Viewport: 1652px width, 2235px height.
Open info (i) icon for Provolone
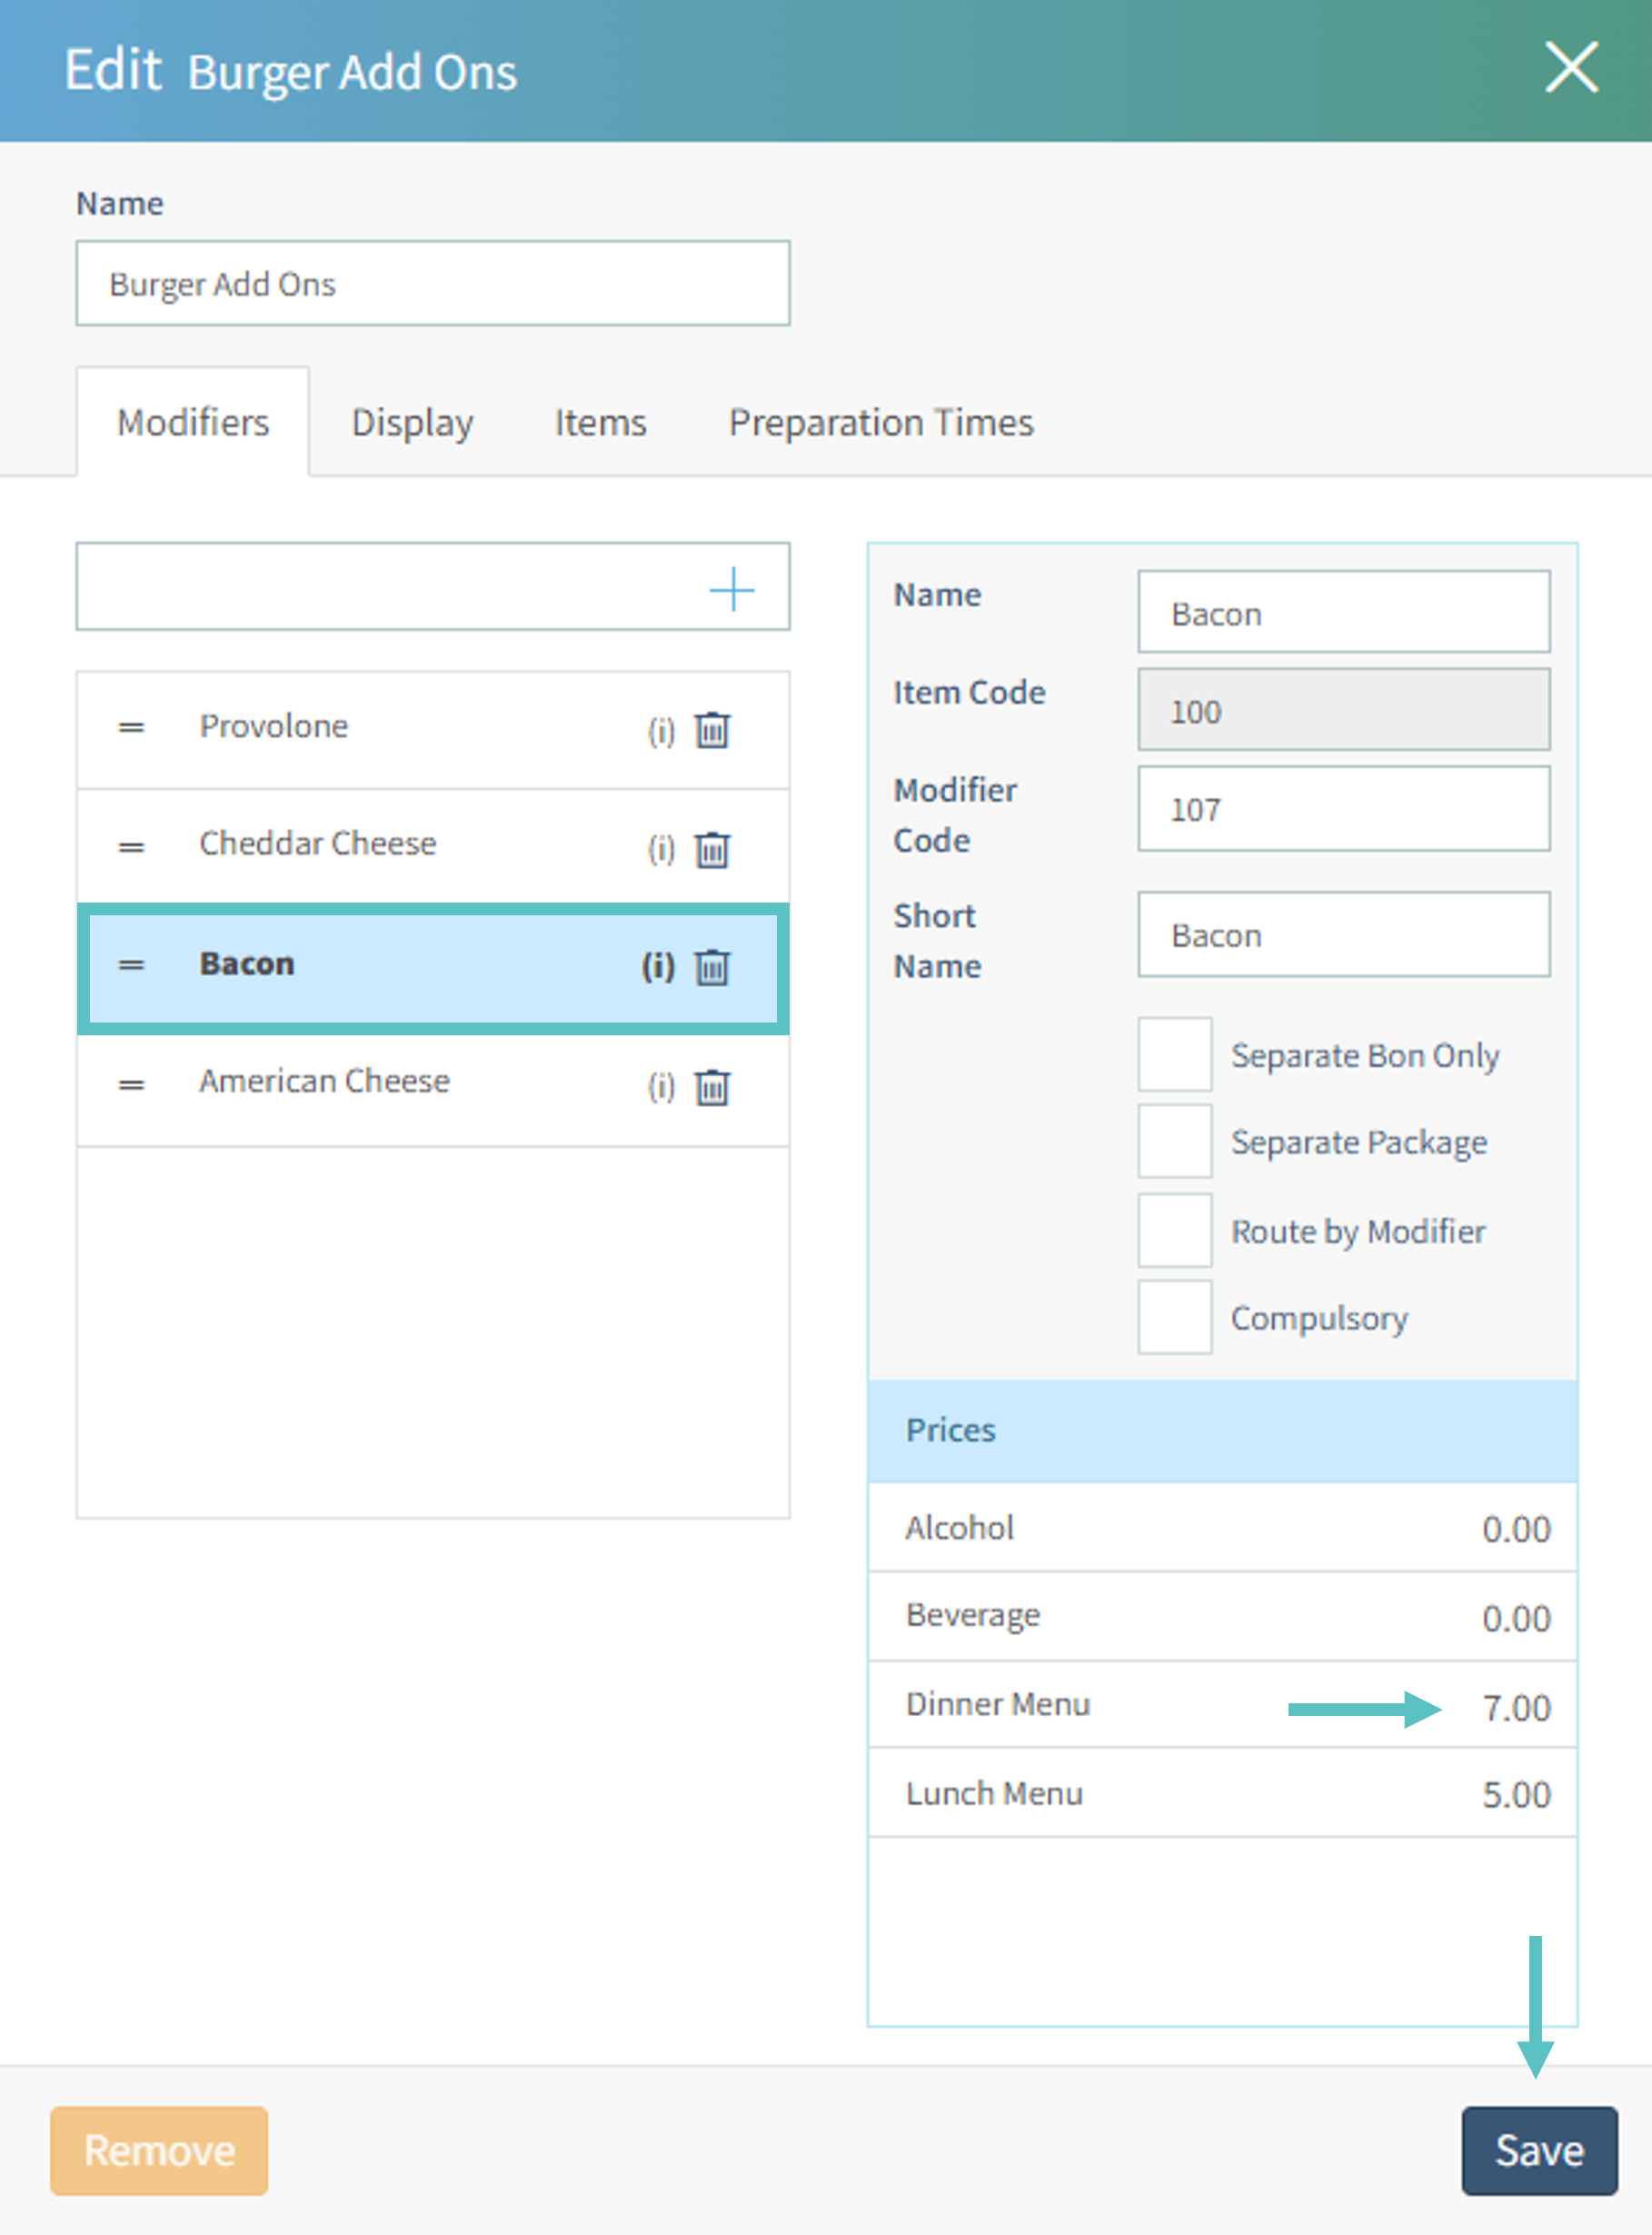tap(660, 731)
